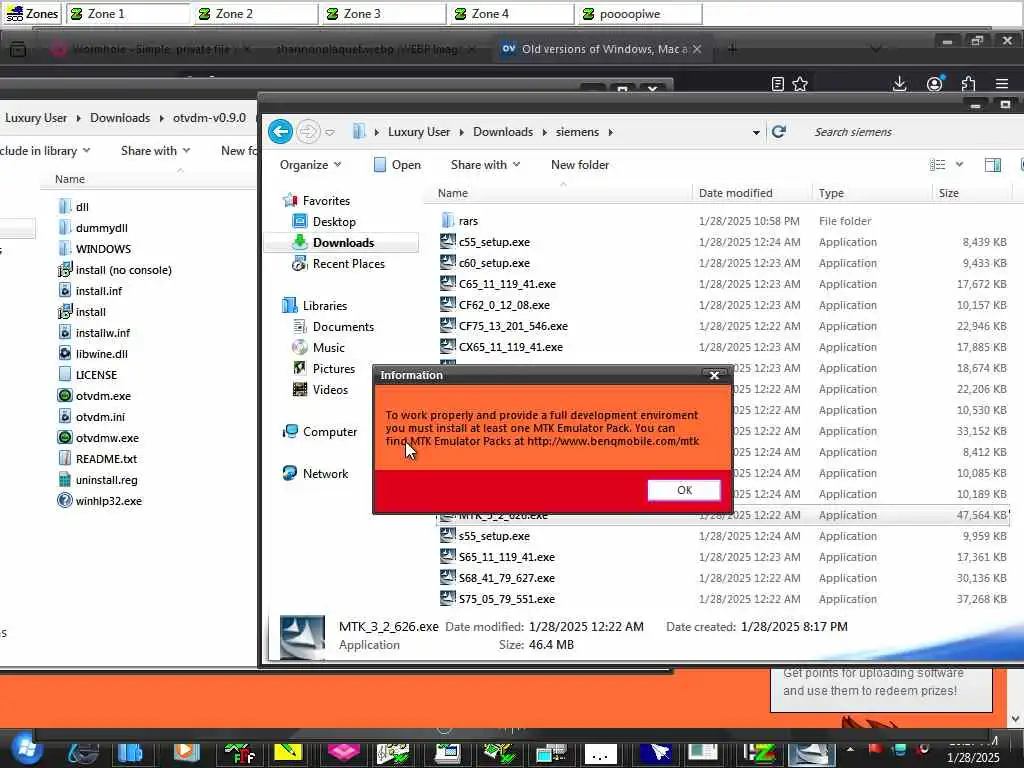Open Videos library
Screen dimensions: 1024x768
330,389
